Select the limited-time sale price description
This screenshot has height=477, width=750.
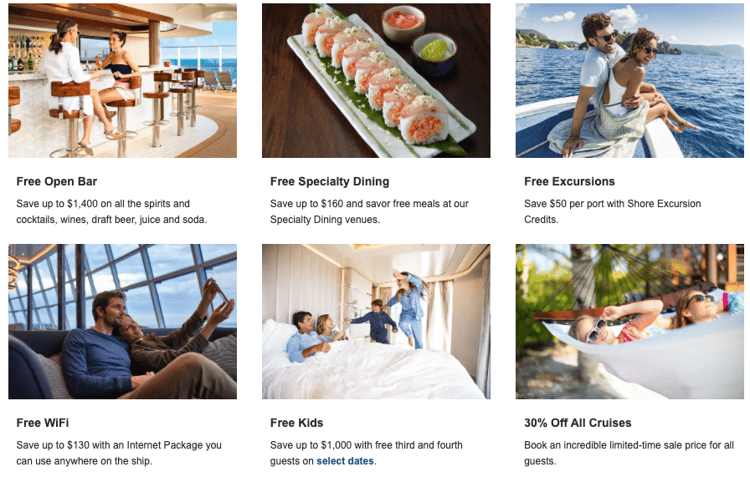(629, 453)
